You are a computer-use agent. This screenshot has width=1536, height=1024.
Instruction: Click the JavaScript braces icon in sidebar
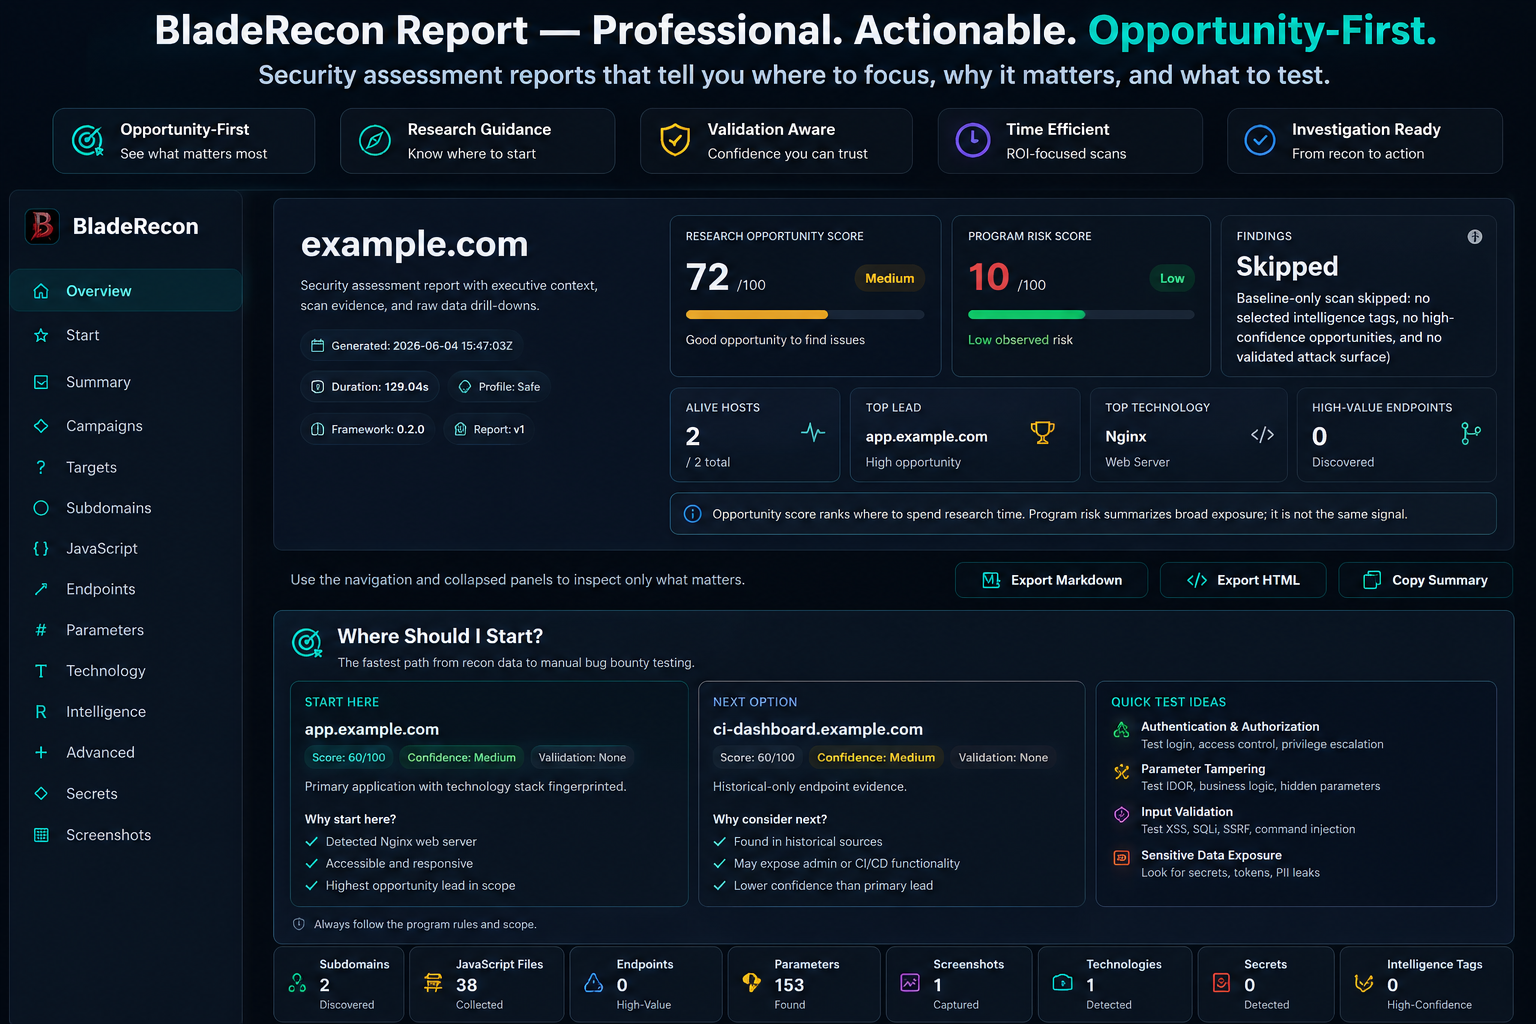41,549
